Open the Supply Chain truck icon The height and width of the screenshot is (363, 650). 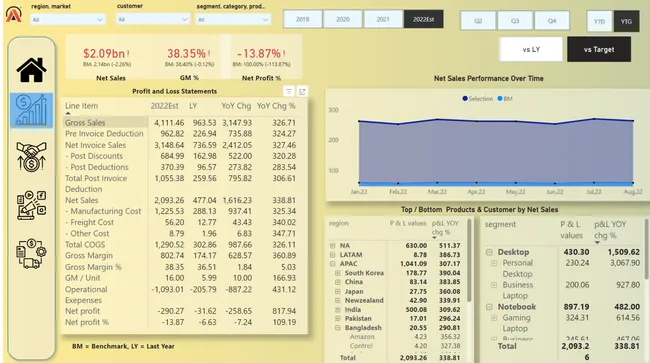tap(32, 253)
